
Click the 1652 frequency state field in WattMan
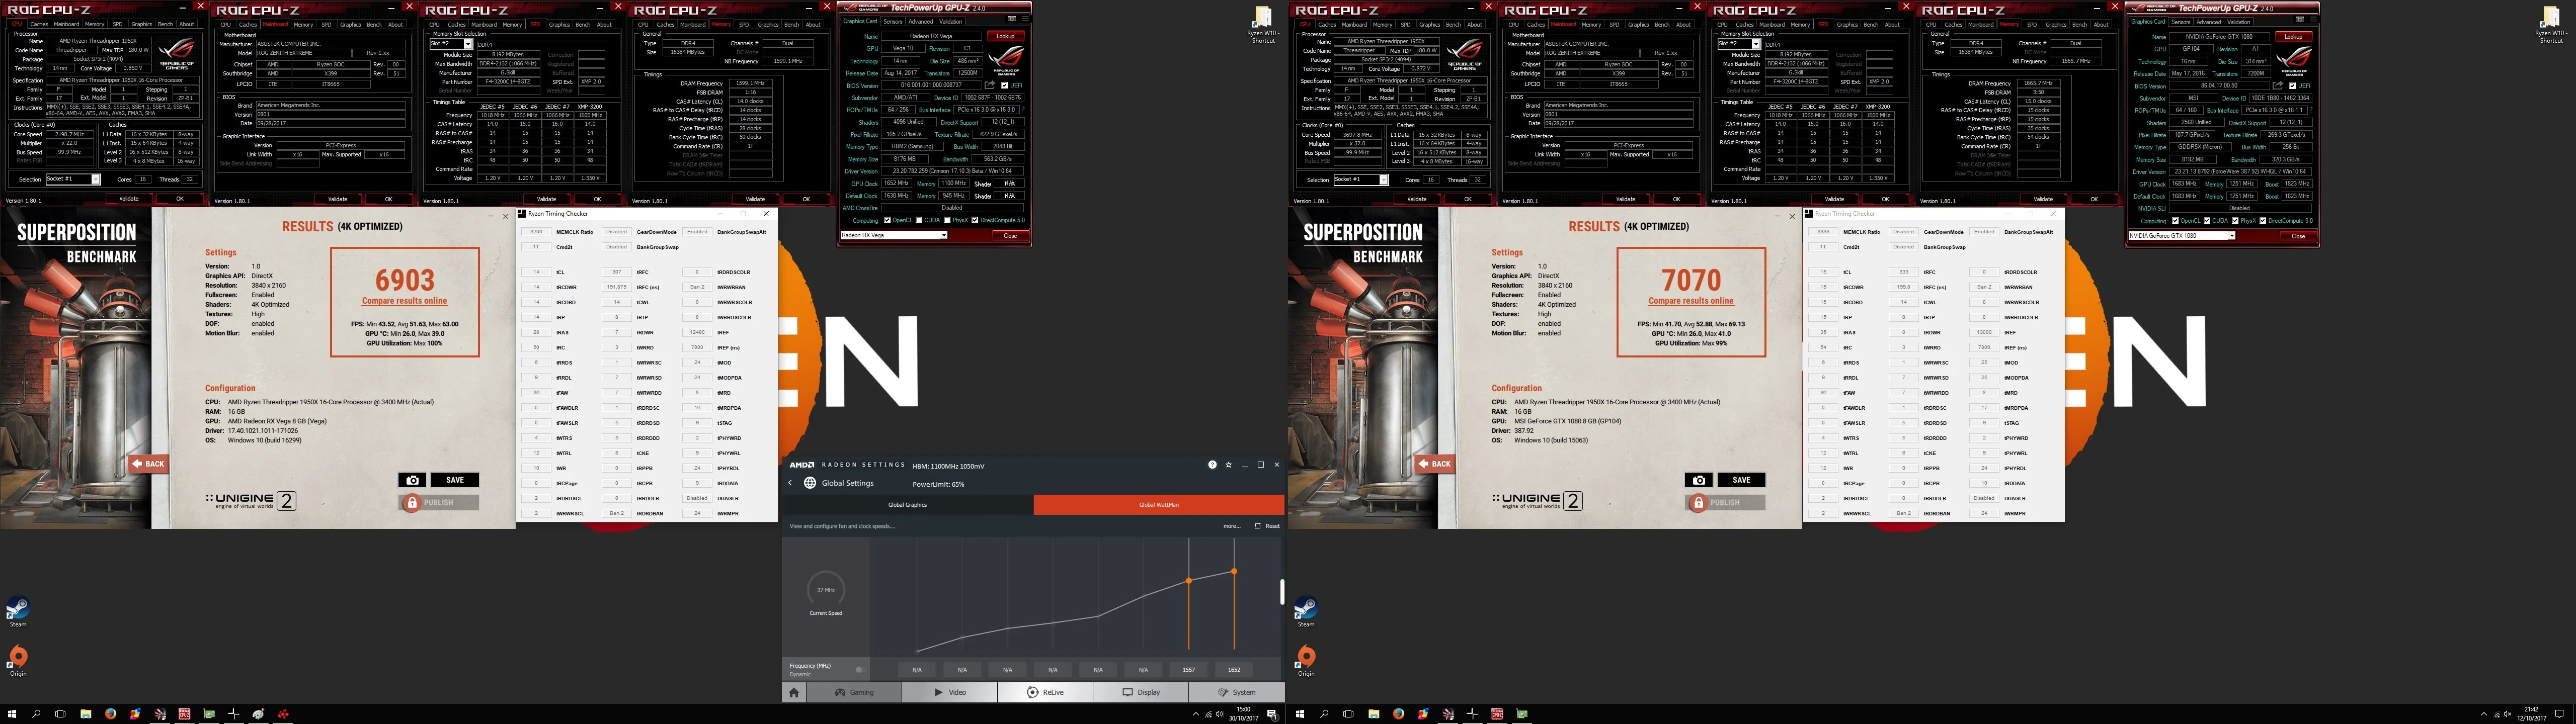1234,670
